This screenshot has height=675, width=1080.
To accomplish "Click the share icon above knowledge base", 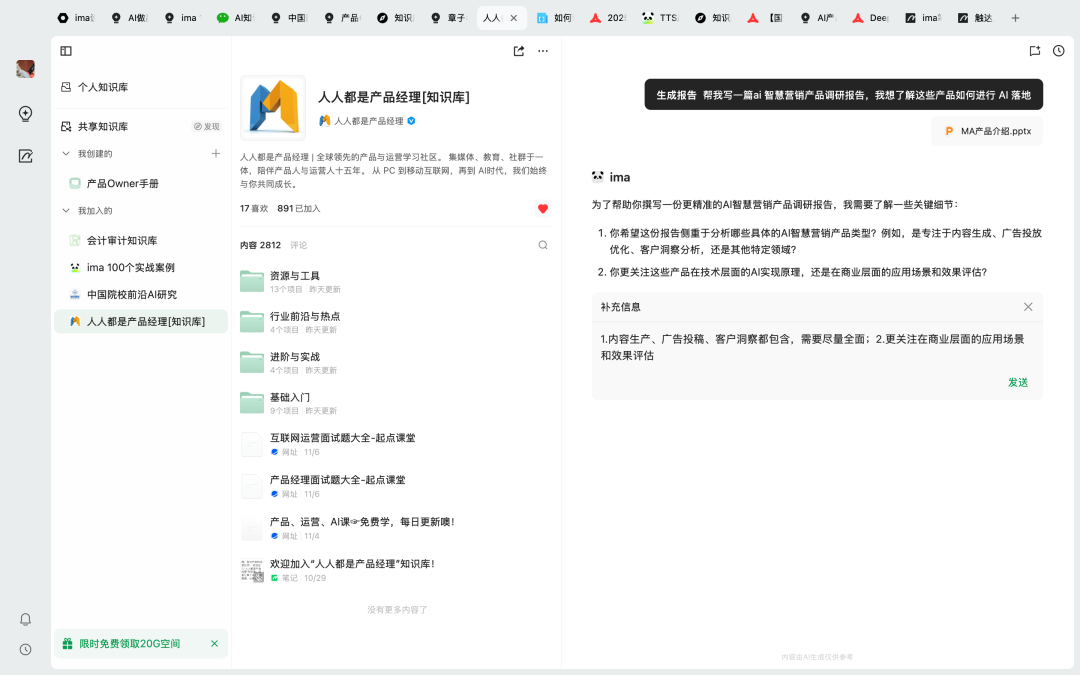I will coord(518,51).
